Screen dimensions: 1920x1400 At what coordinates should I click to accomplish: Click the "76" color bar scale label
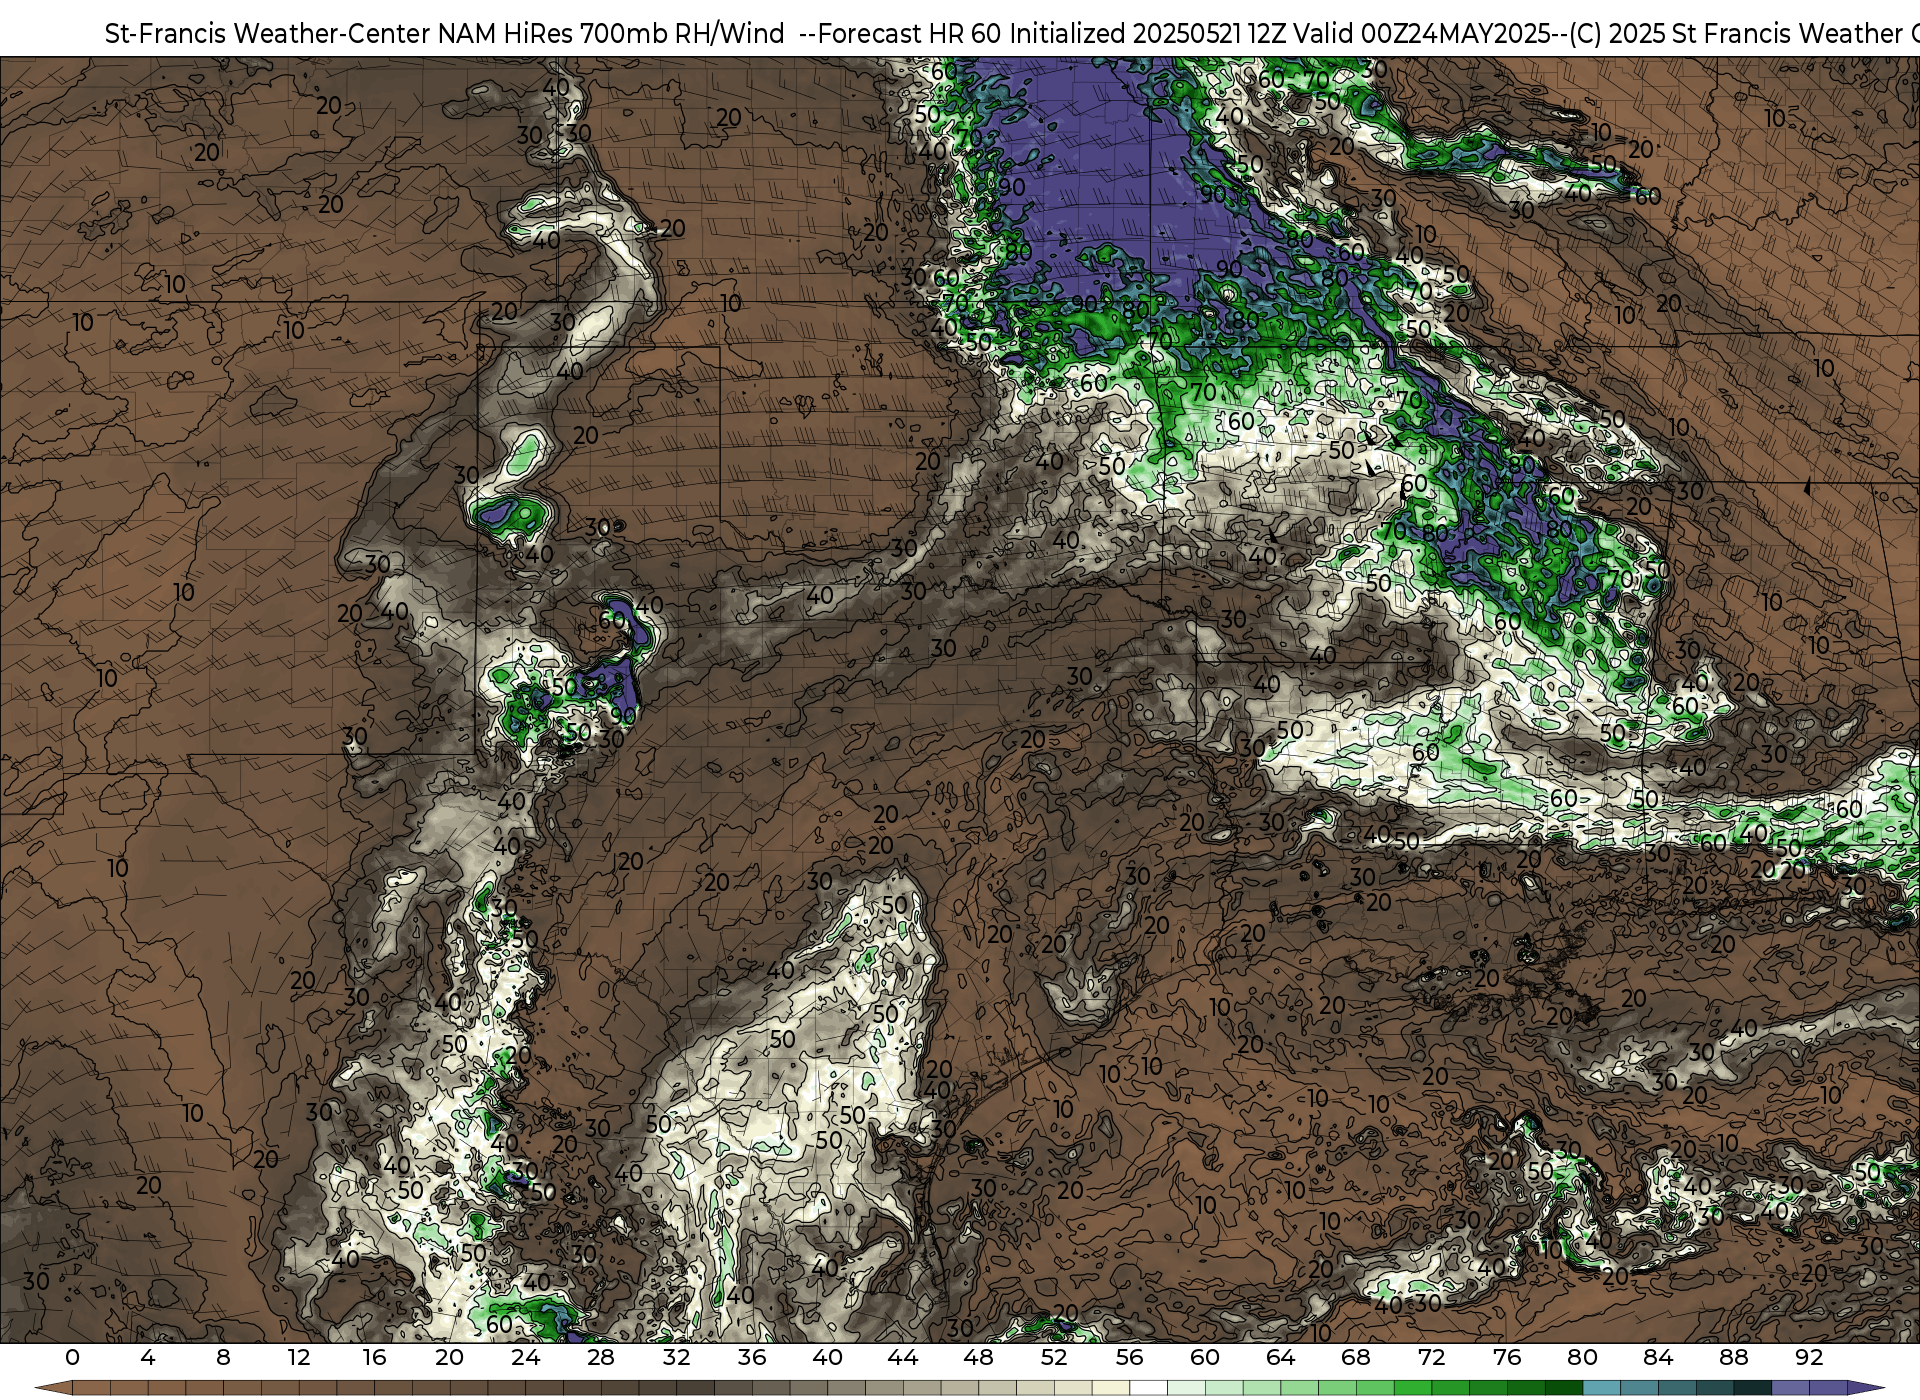(1507, 1357)
